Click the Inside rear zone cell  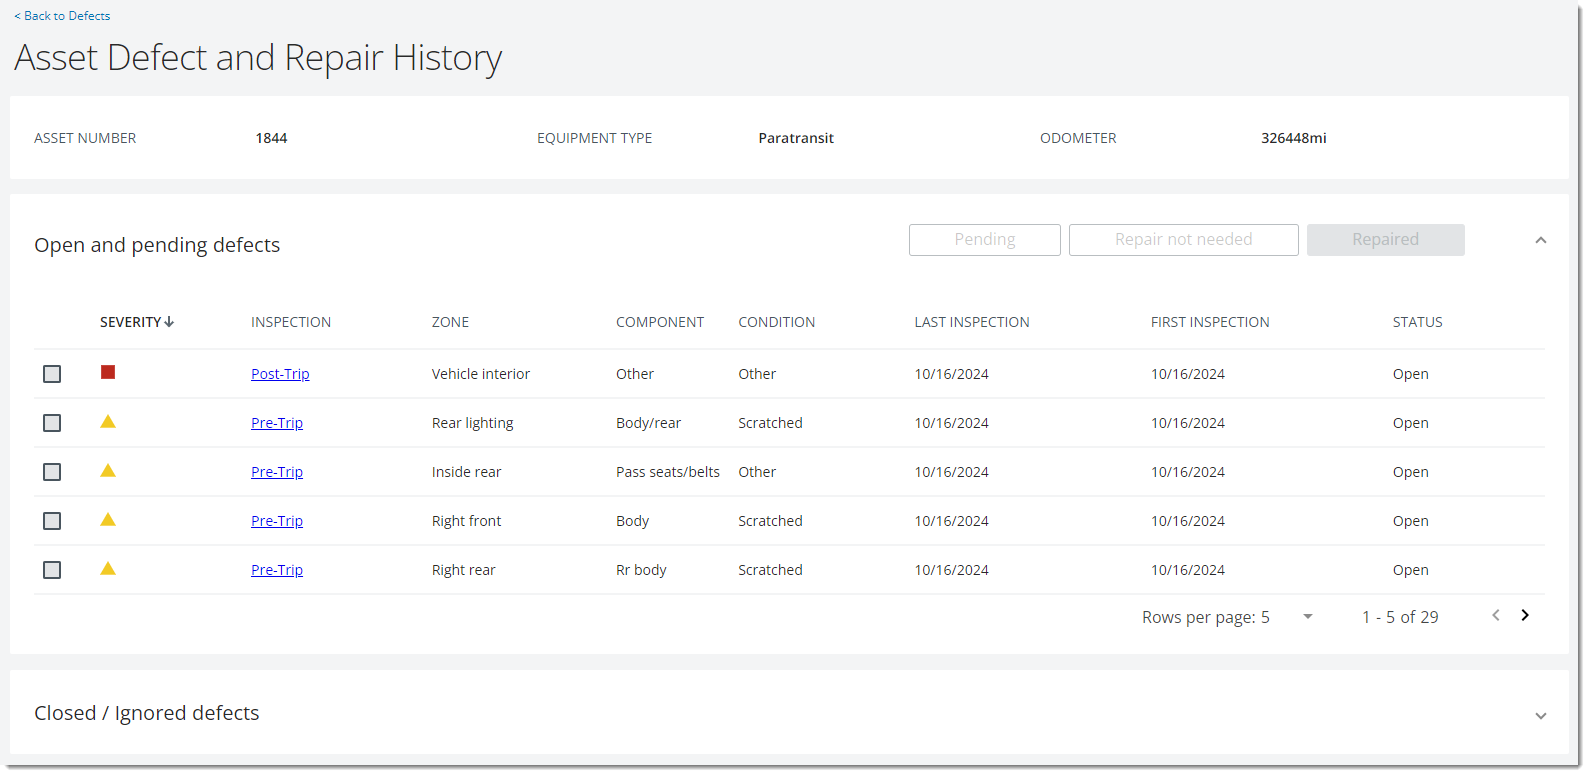[x=467, y=472]
